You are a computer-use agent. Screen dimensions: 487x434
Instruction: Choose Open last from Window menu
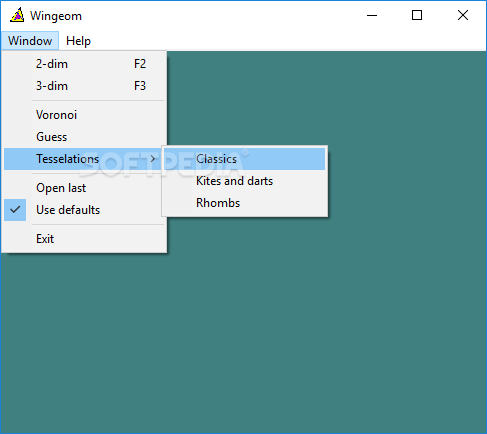point(84,188)
